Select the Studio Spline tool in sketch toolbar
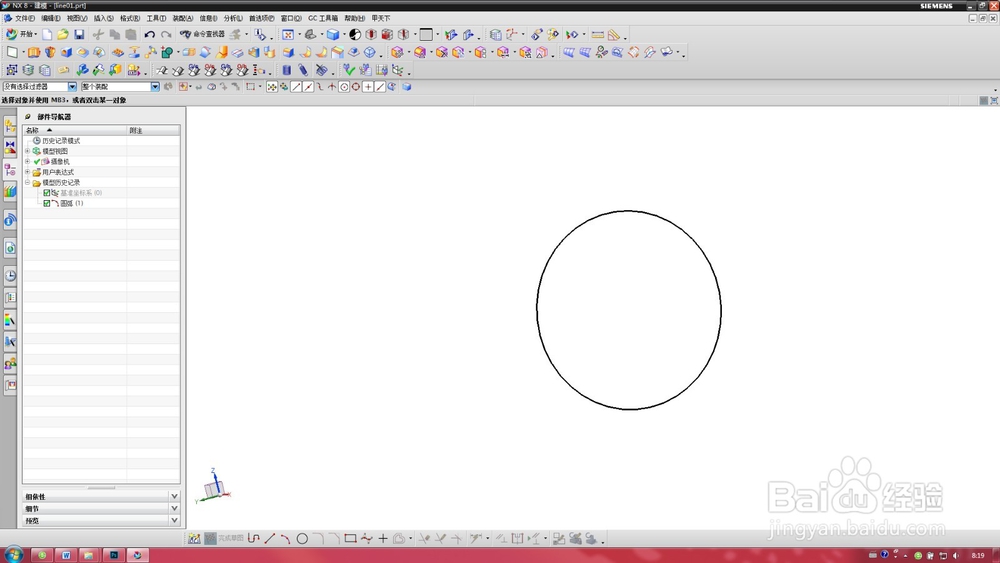The image size is (1000, 563). coord(366,539)
